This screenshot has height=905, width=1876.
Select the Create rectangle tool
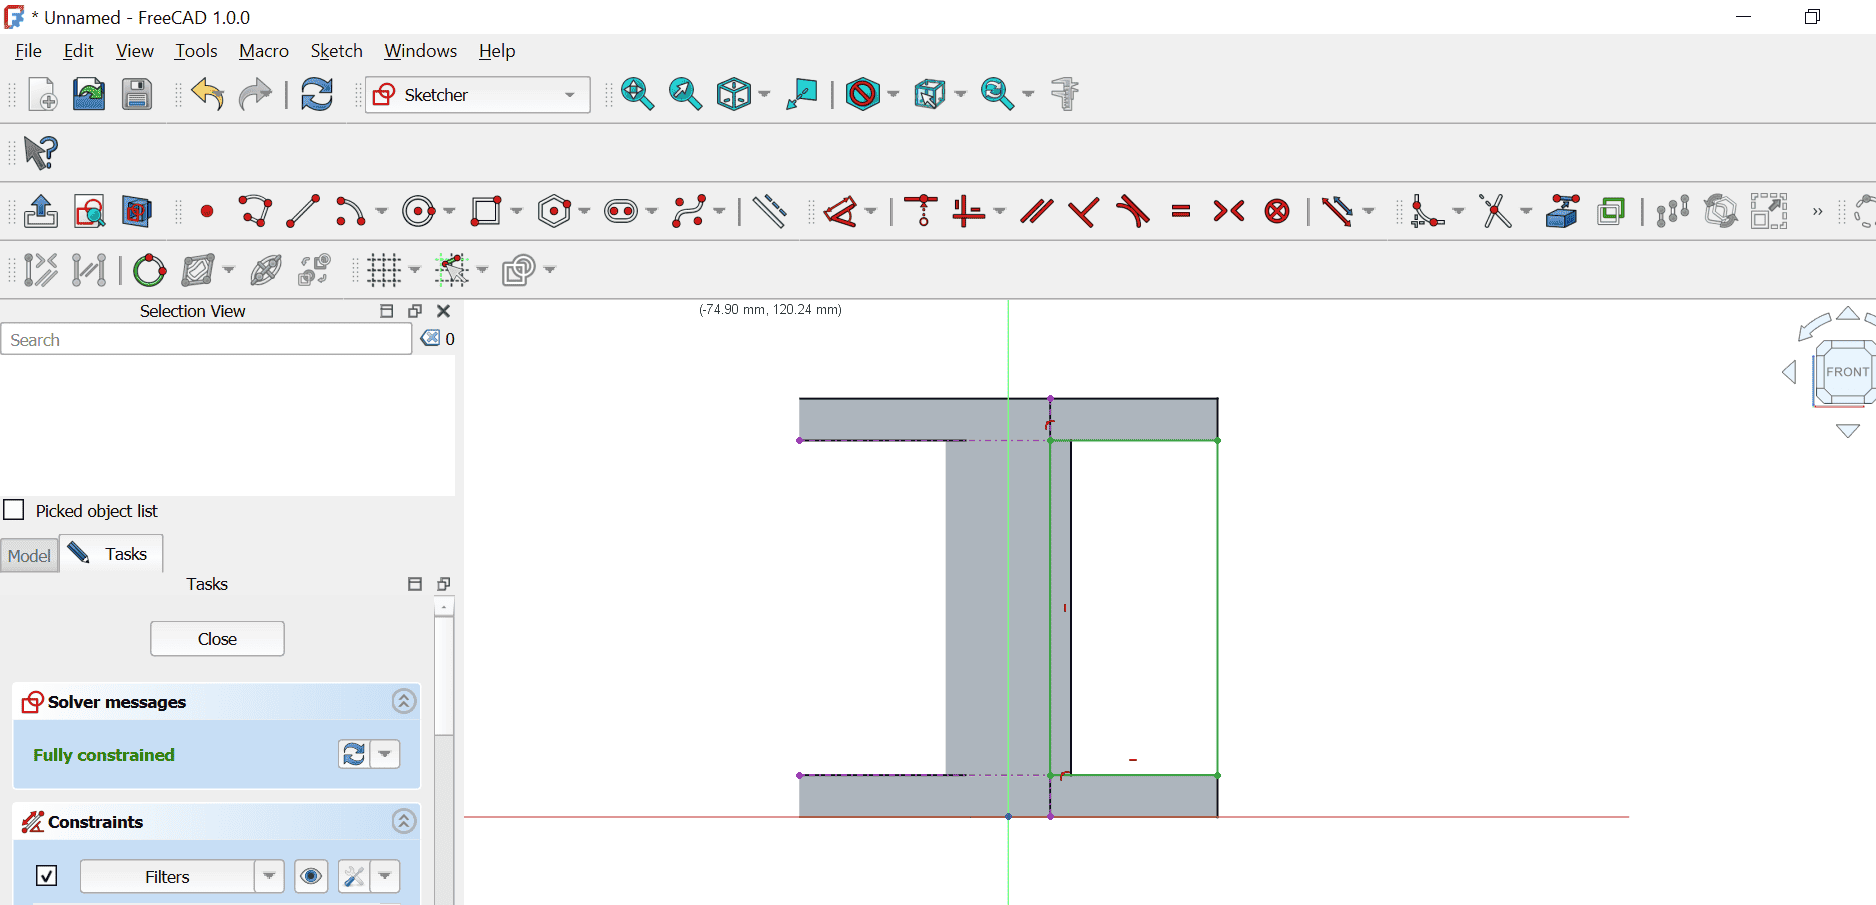(486, 212)
